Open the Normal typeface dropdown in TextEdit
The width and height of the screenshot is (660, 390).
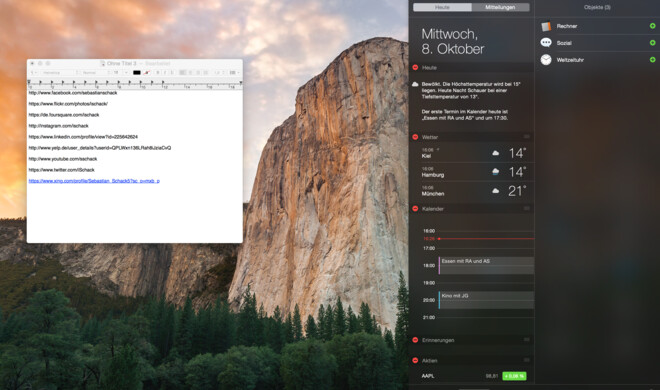coord(96,72)
